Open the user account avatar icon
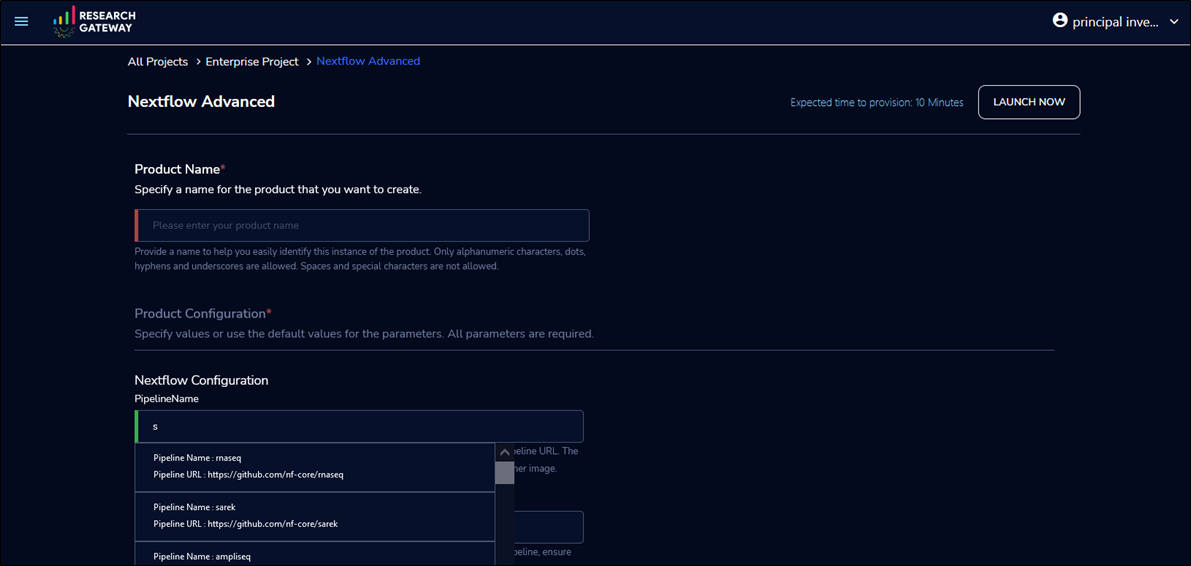 click(x=1060, y=21)
